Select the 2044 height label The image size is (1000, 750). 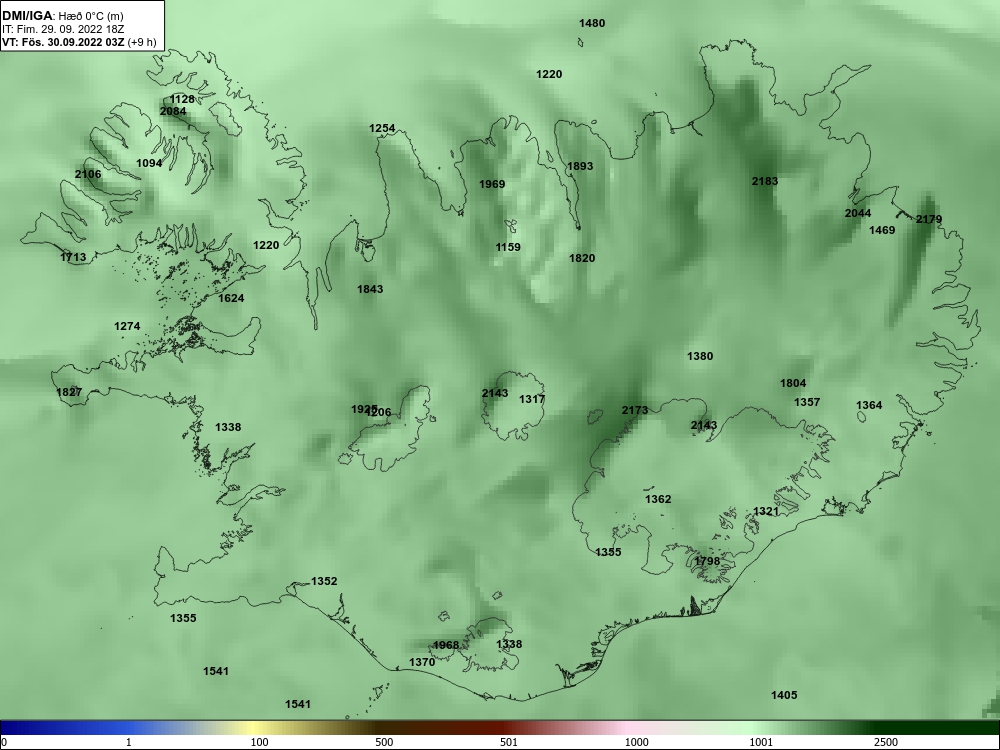point(858,213)
